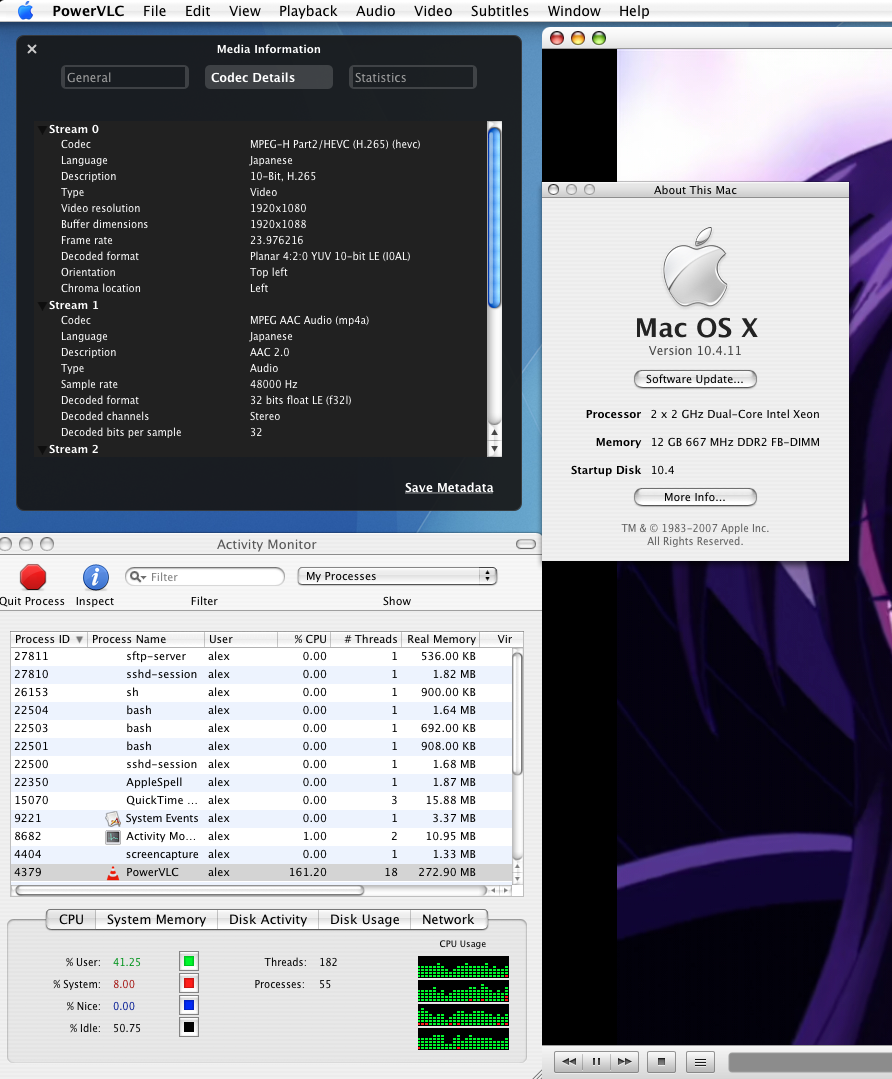Collapse the Stream 0 section

(42, 129)
